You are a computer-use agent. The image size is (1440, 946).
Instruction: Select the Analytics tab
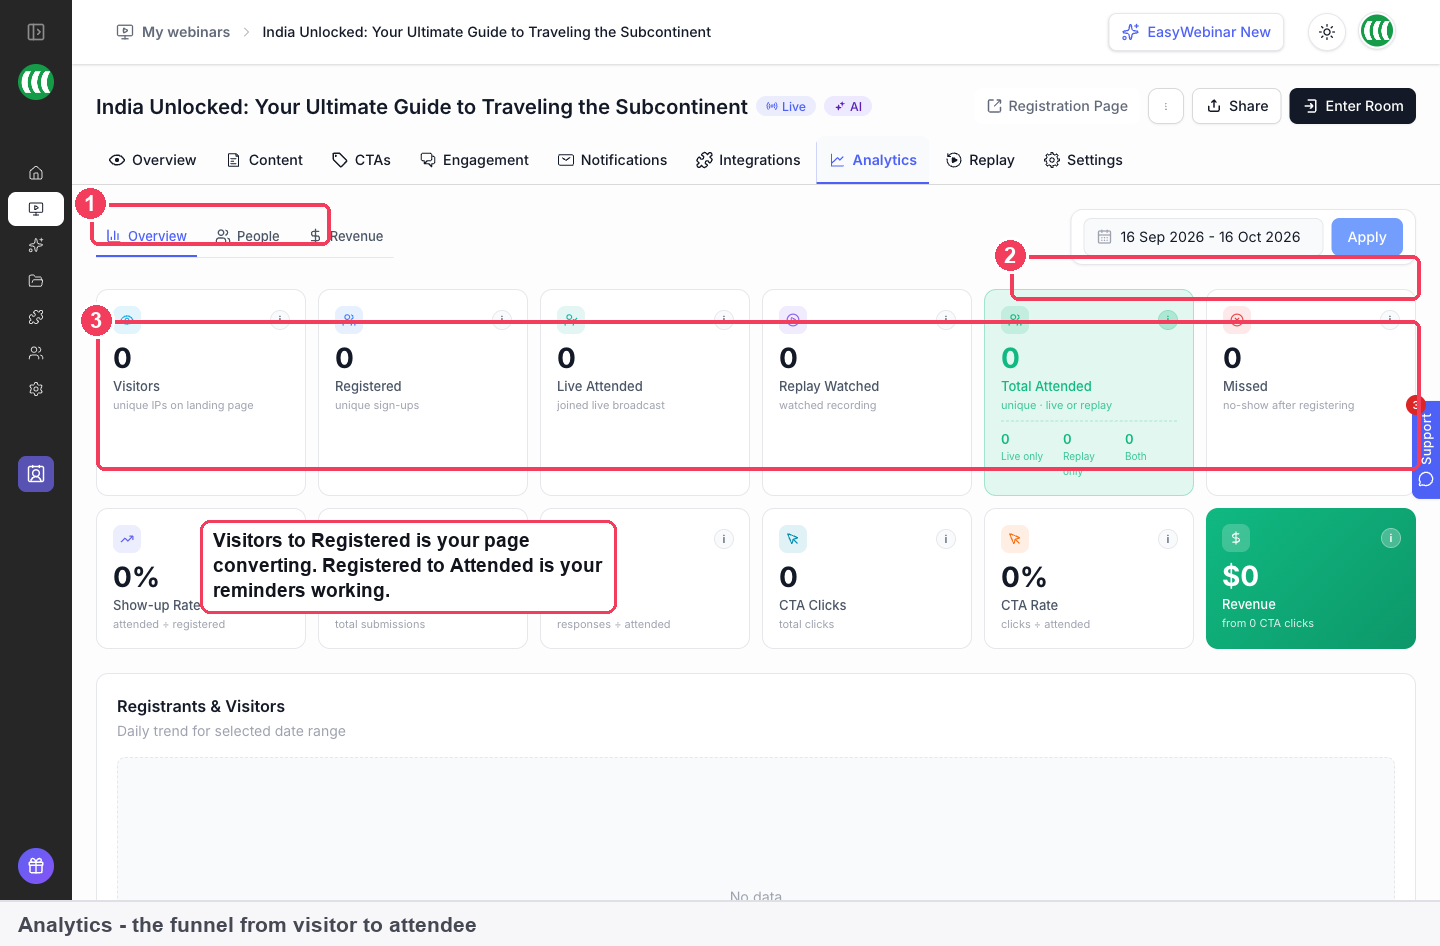click(873, 160)
